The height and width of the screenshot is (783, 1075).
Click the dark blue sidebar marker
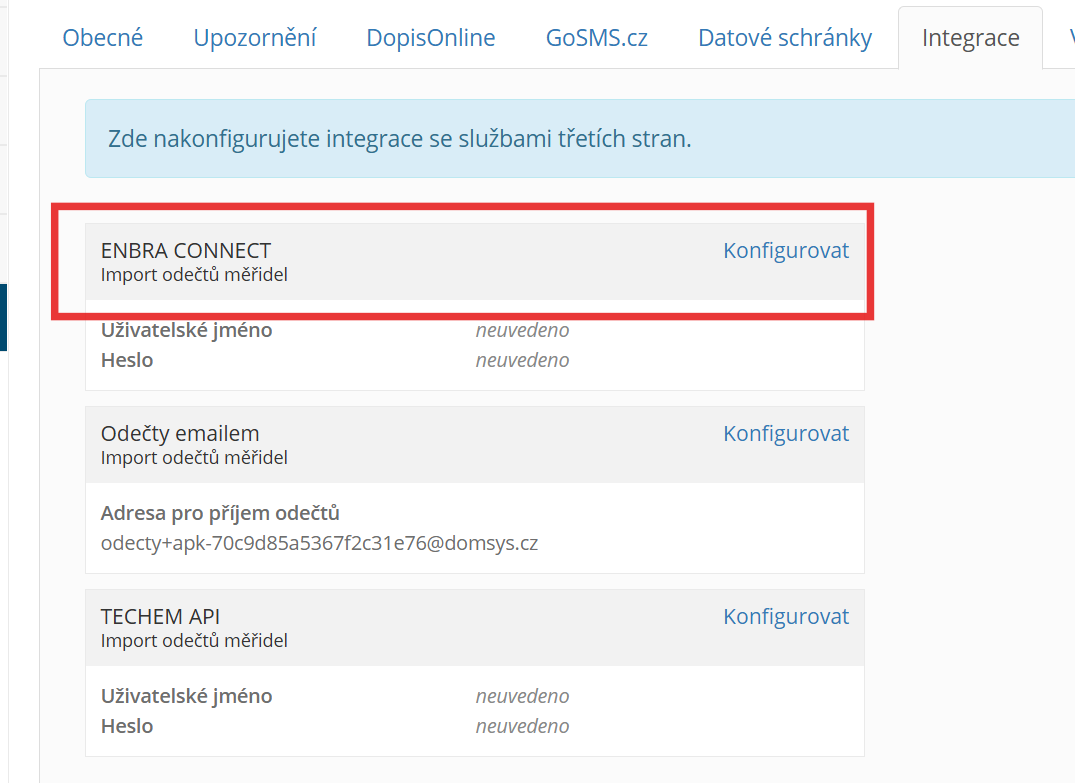coord(3,317)
